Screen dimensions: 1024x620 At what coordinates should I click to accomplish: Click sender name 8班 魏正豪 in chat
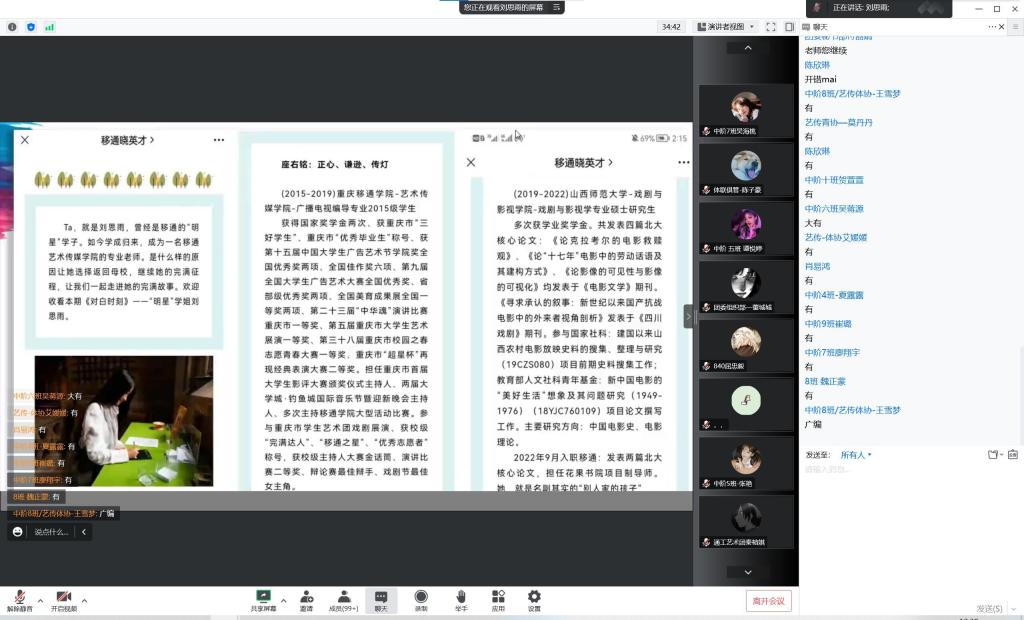tap(825, 381)
